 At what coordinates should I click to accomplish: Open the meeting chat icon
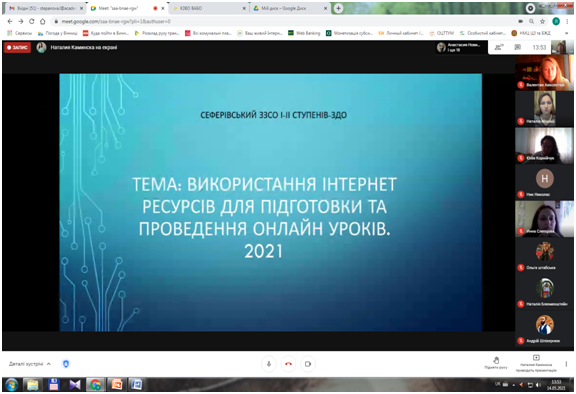click(x=518, y=47)
